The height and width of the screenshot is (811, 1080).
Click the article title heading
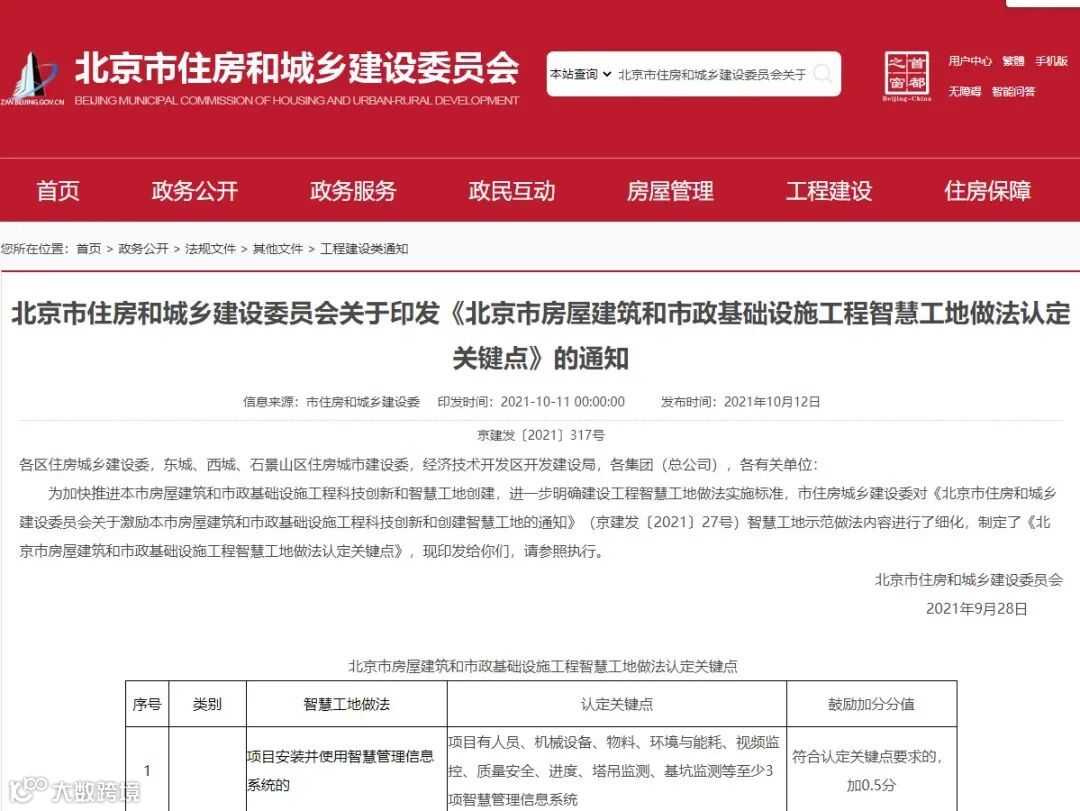(541, 336)
